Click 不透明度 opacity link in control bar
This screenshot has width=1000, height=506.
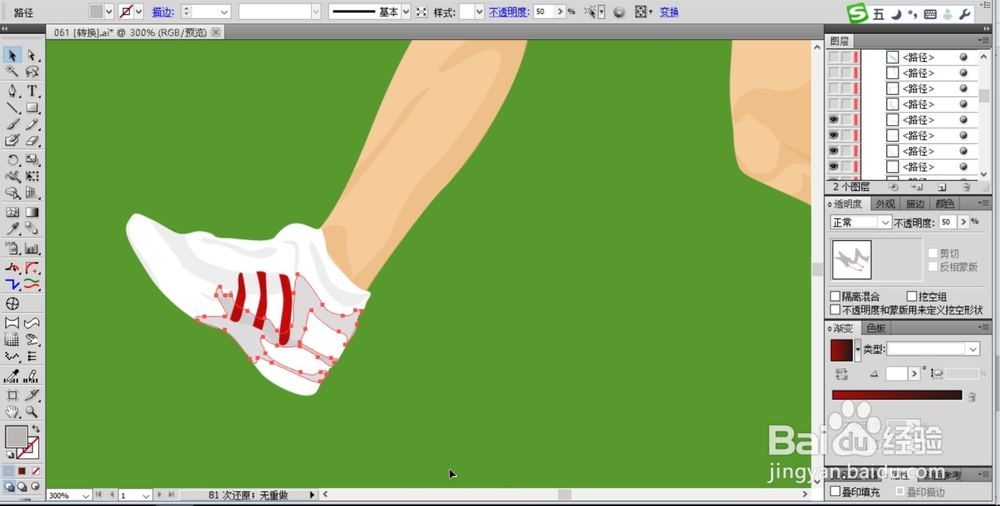point(509,12)
